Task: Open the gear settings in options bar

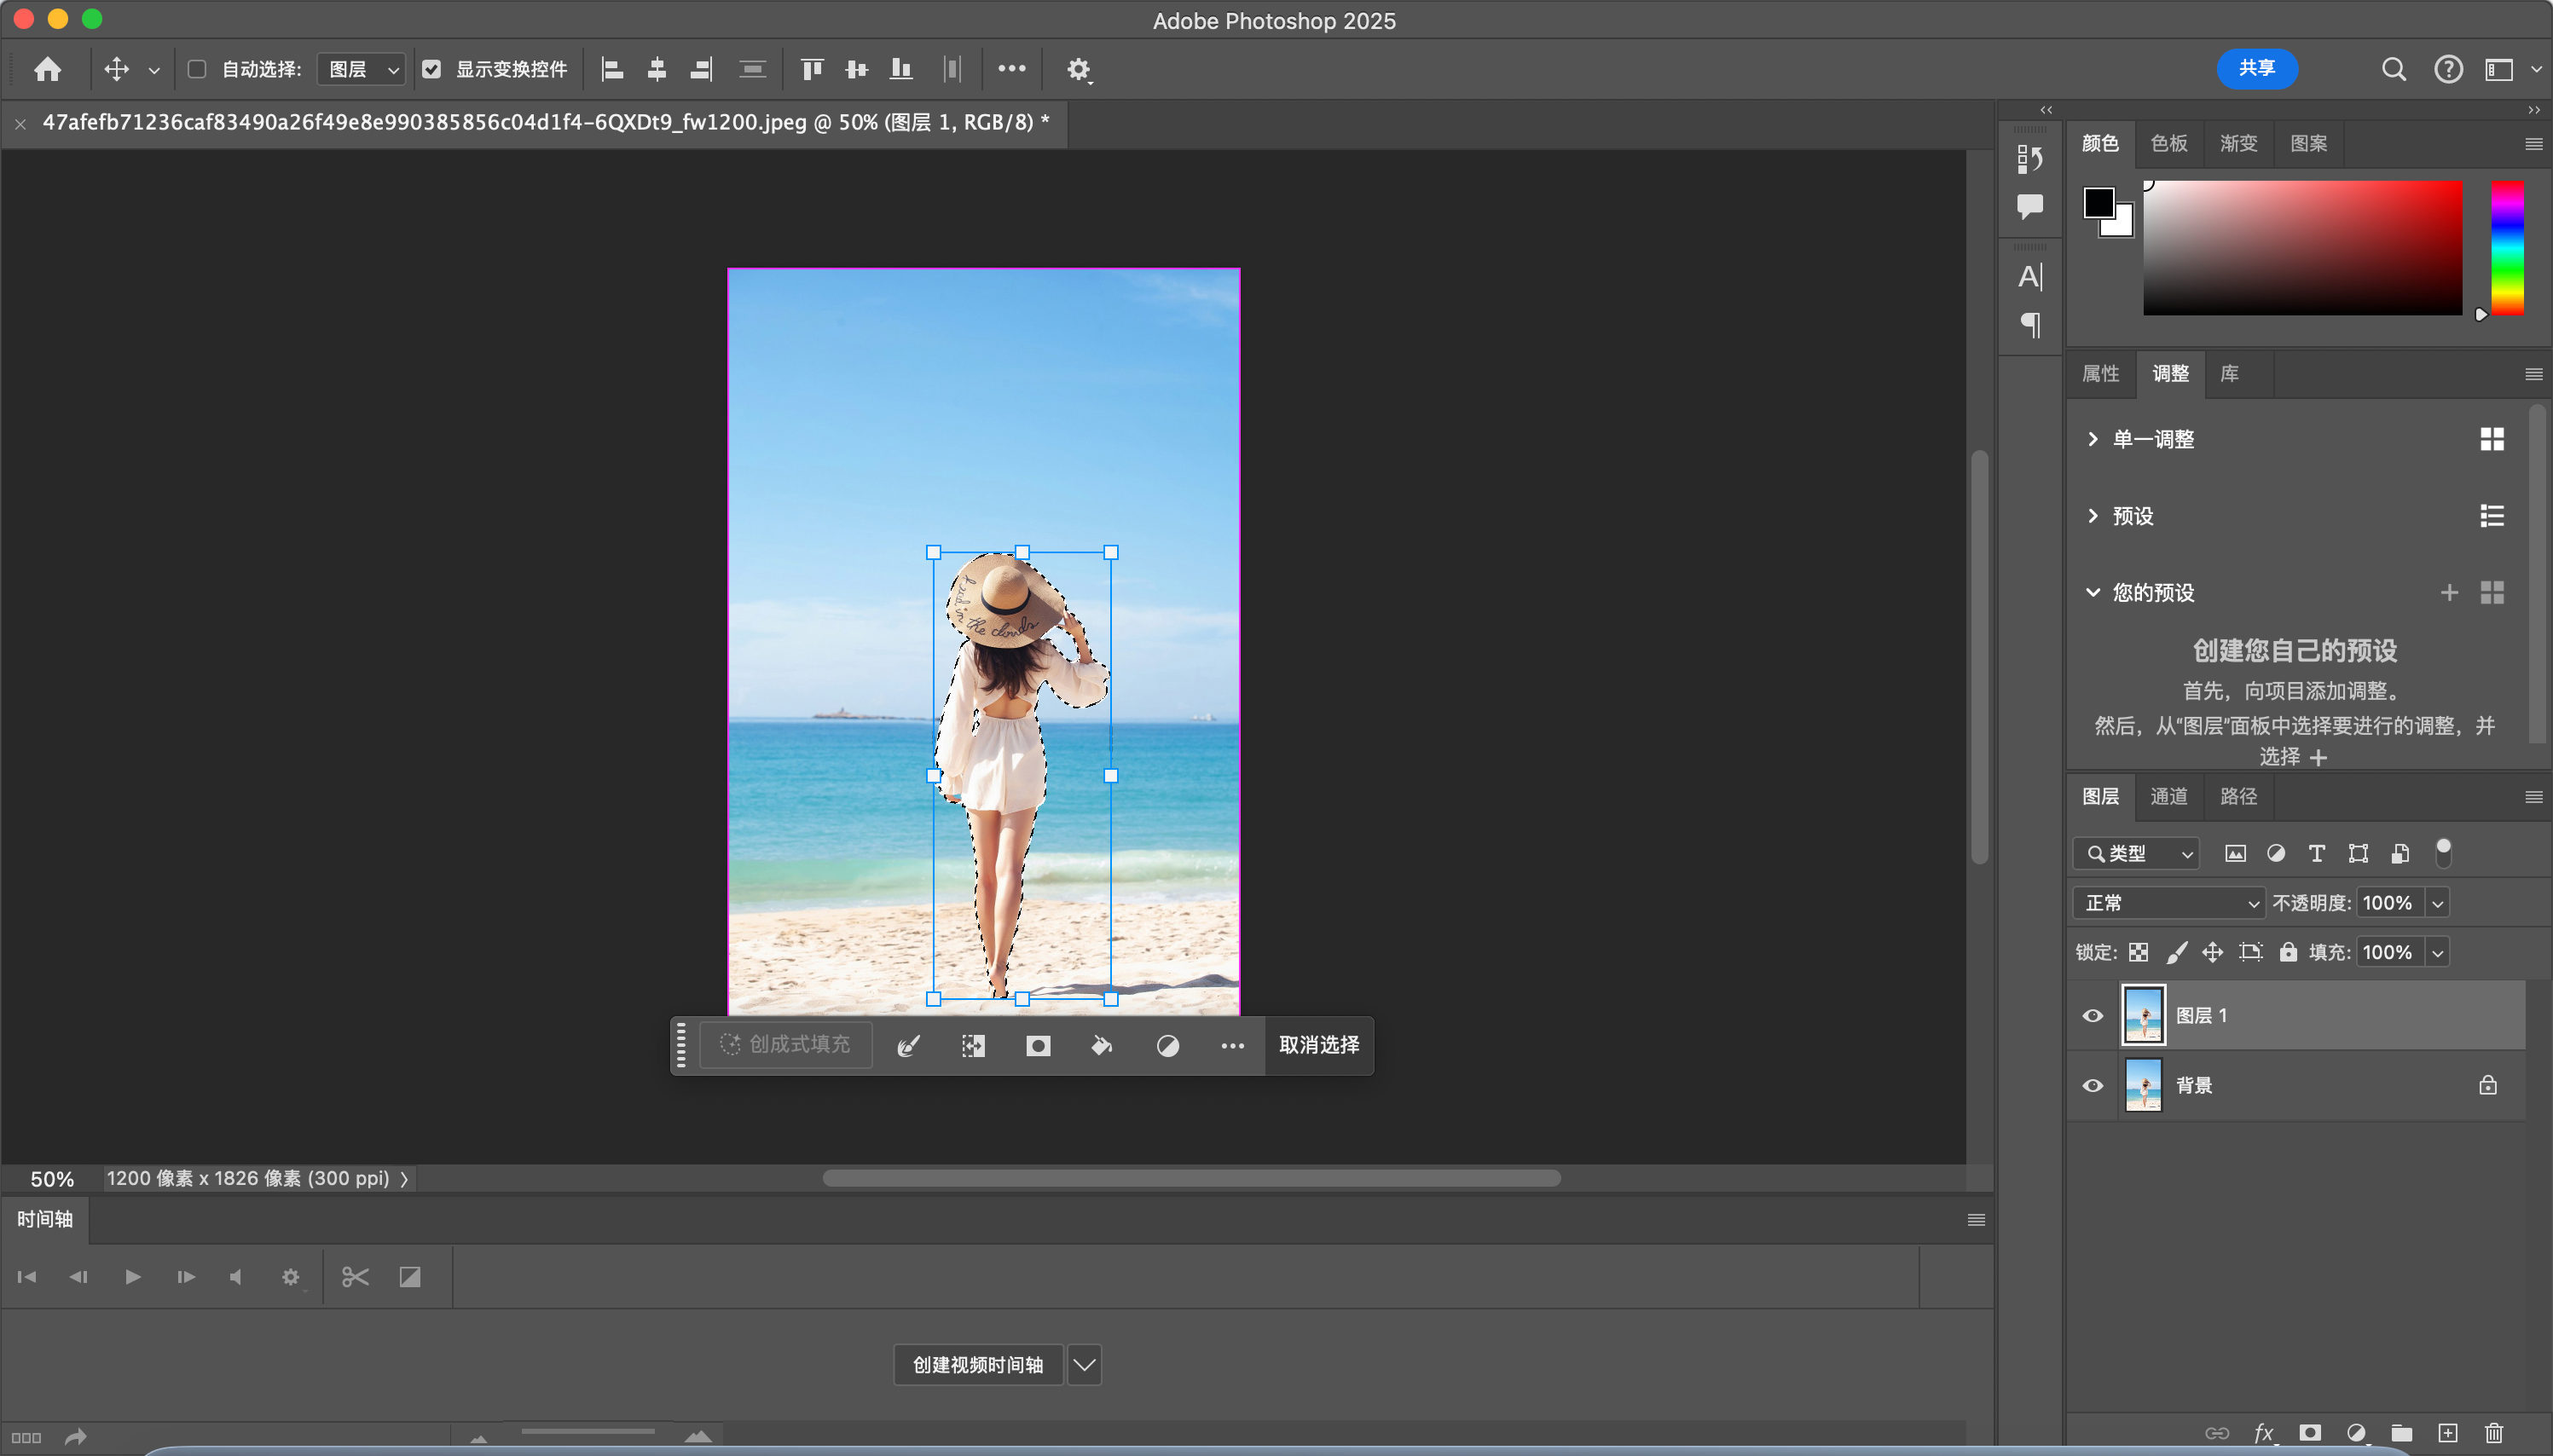Action: tap(1078, 69)
